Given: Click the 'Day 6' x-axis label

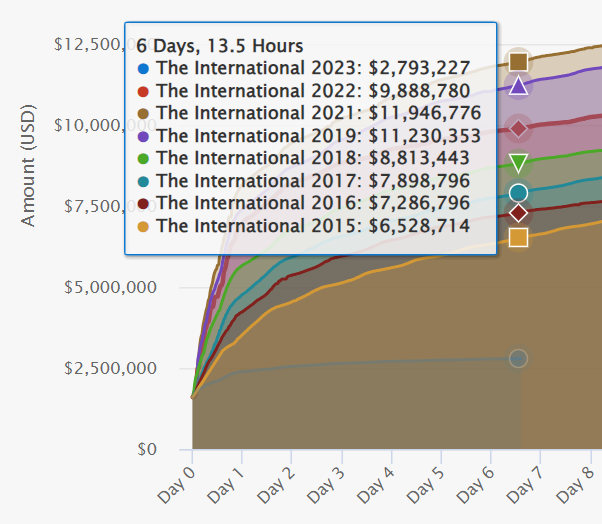Looking at the screenshot, I should pyautogui.click(x=475, y=485).
